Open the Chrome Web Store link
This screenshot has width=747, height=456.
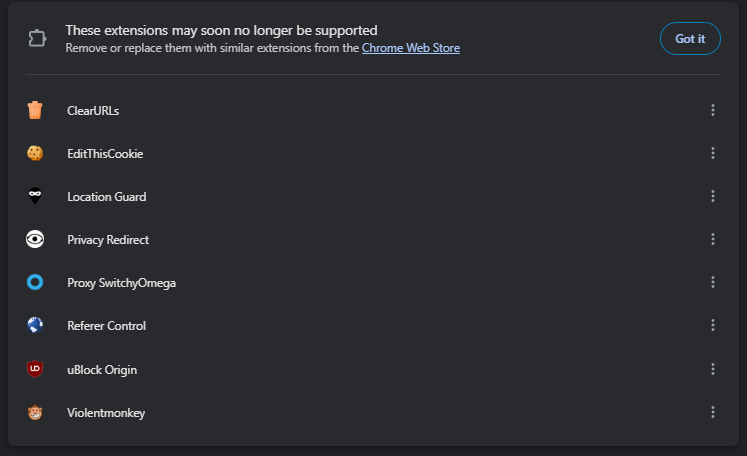pyautogui.click(x=411, y=48)
